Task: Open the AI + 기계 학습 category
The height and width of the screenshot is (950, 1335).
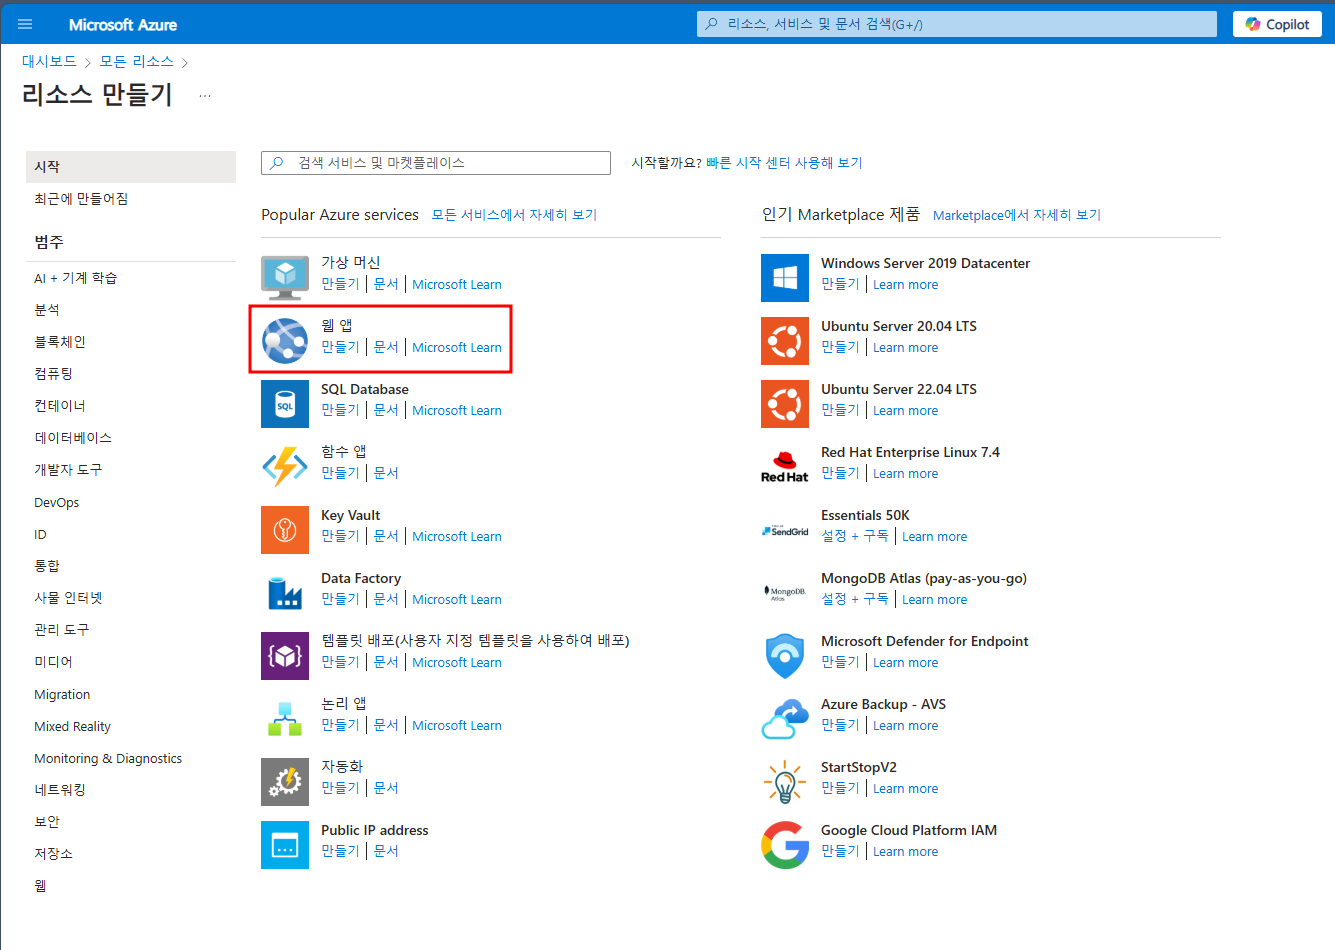Action: (x=76, y=278)
